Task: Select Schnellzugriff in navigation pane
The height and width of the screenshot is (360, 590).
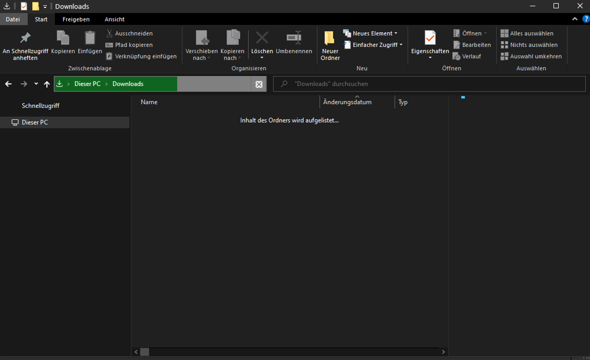Action: pyautogui.click(x=40, y=106)
